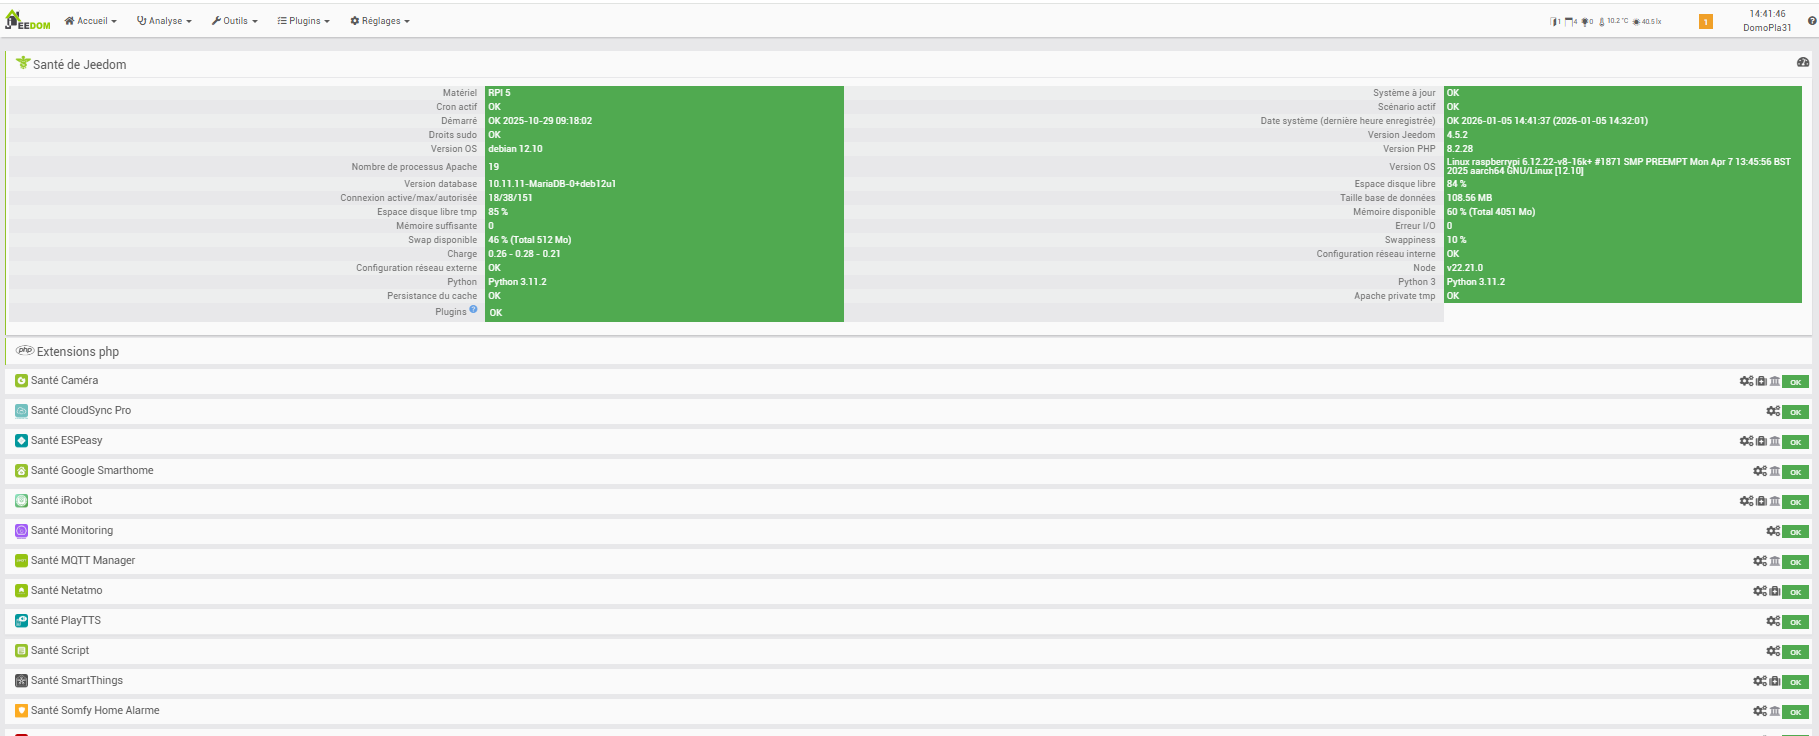Click the OK badge on Santé CloudSync Pro row
The image size is (1819, 736).
point(1796,412)
